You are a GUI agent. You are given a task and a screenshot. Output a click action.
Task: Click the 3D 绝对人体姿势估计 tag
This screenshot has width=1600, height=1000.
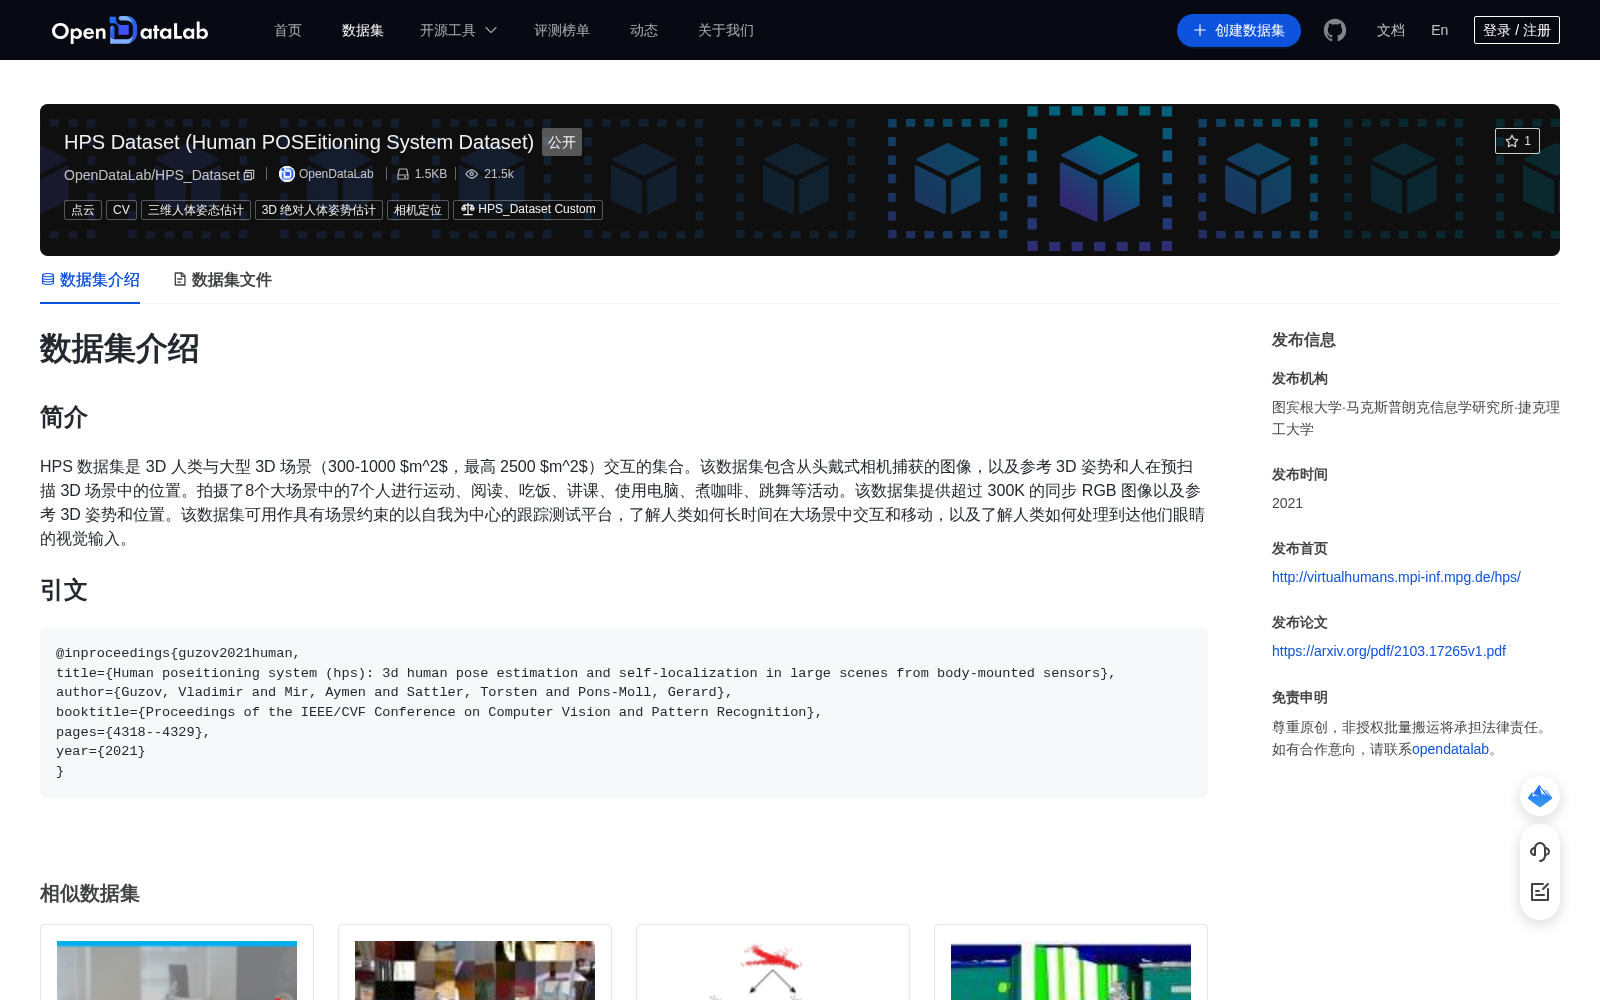[x=319, y=210]
